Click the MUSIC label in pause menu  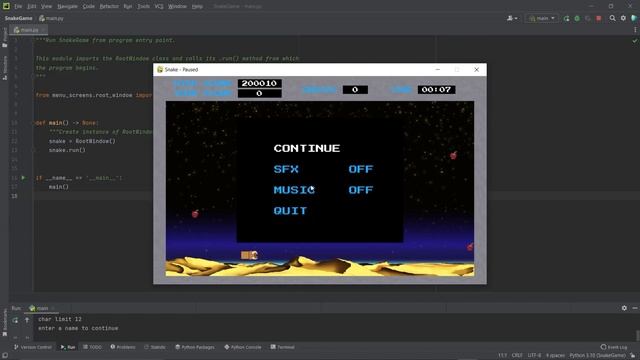pyautogui.click(x=294, y=190)
